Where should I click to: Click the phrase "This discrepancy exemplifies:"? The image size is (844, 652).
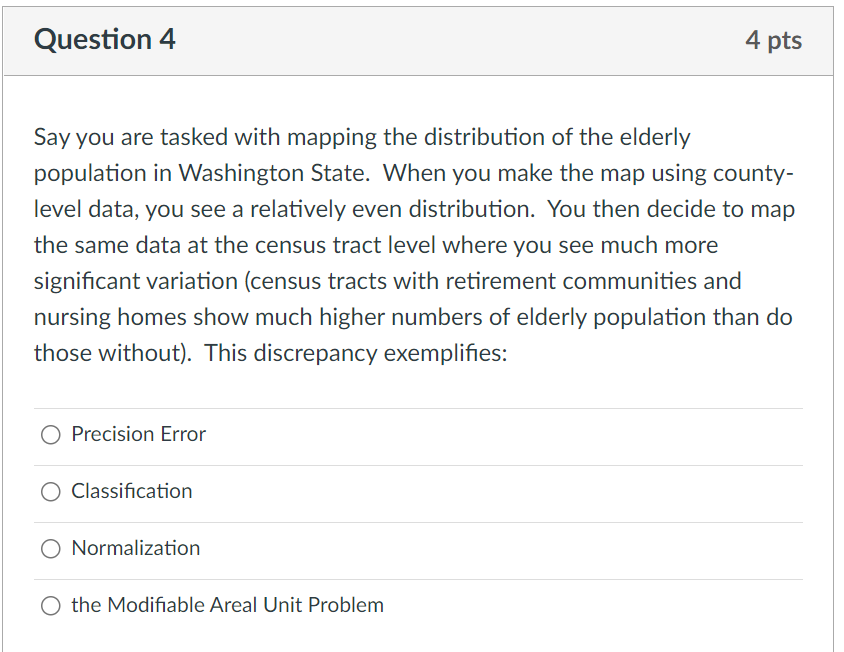356,353
